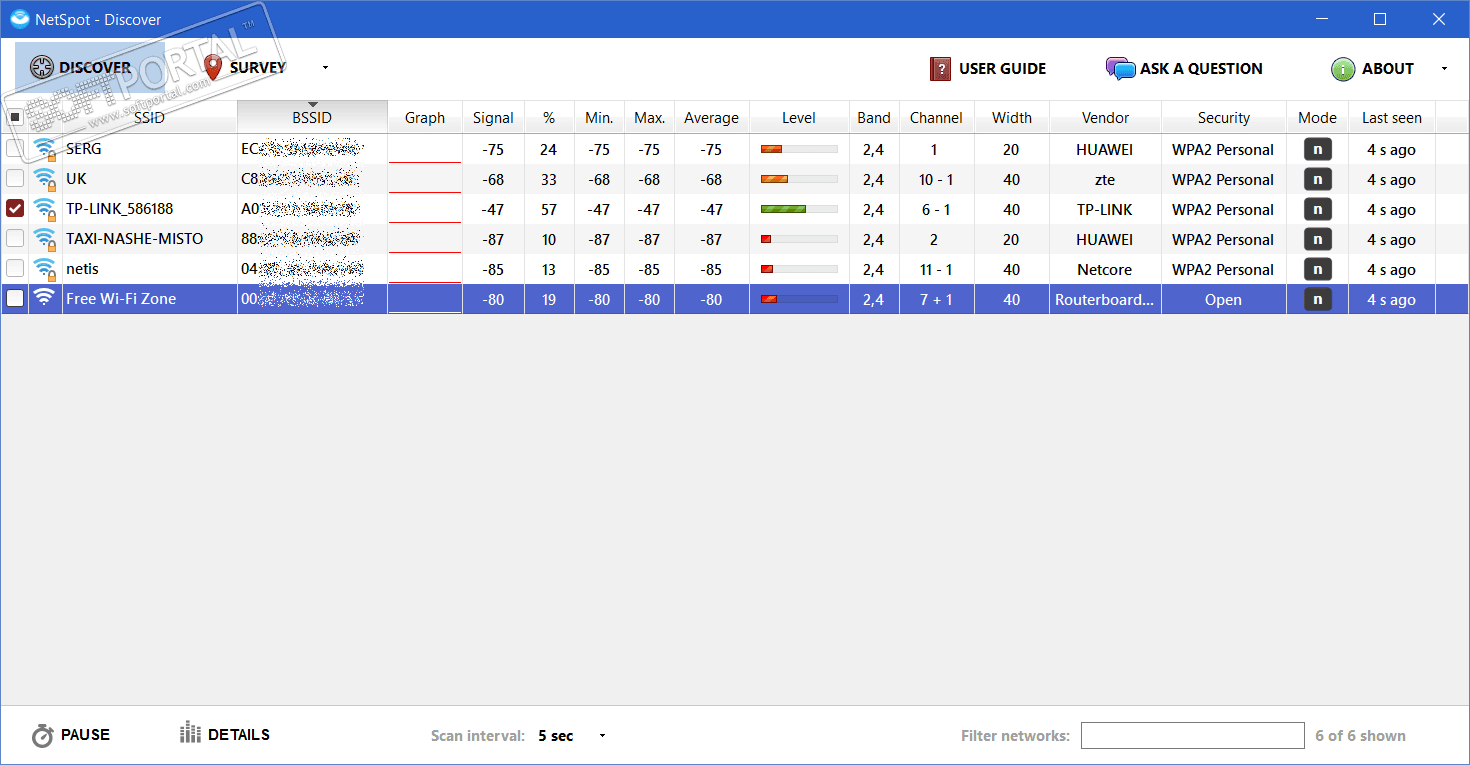This screenshot has width=1470, height=765.
Task: Click the Open security cell
Action: 1224,299
